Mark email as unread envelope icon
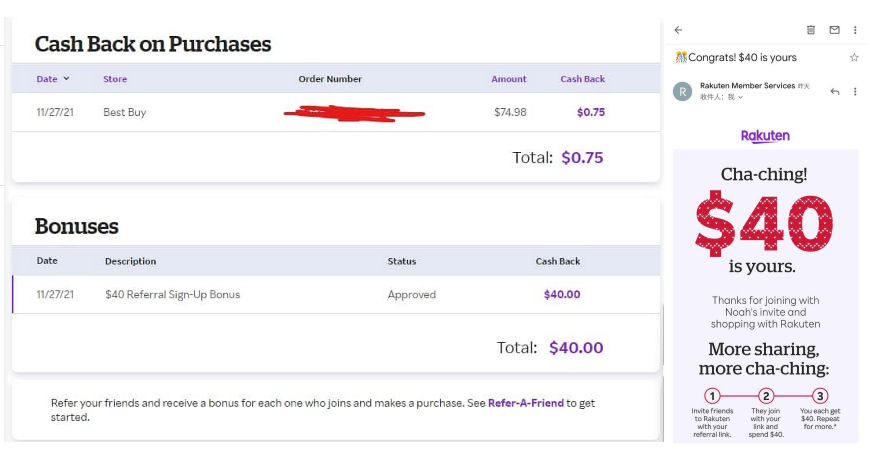 (x=834, y=30)
